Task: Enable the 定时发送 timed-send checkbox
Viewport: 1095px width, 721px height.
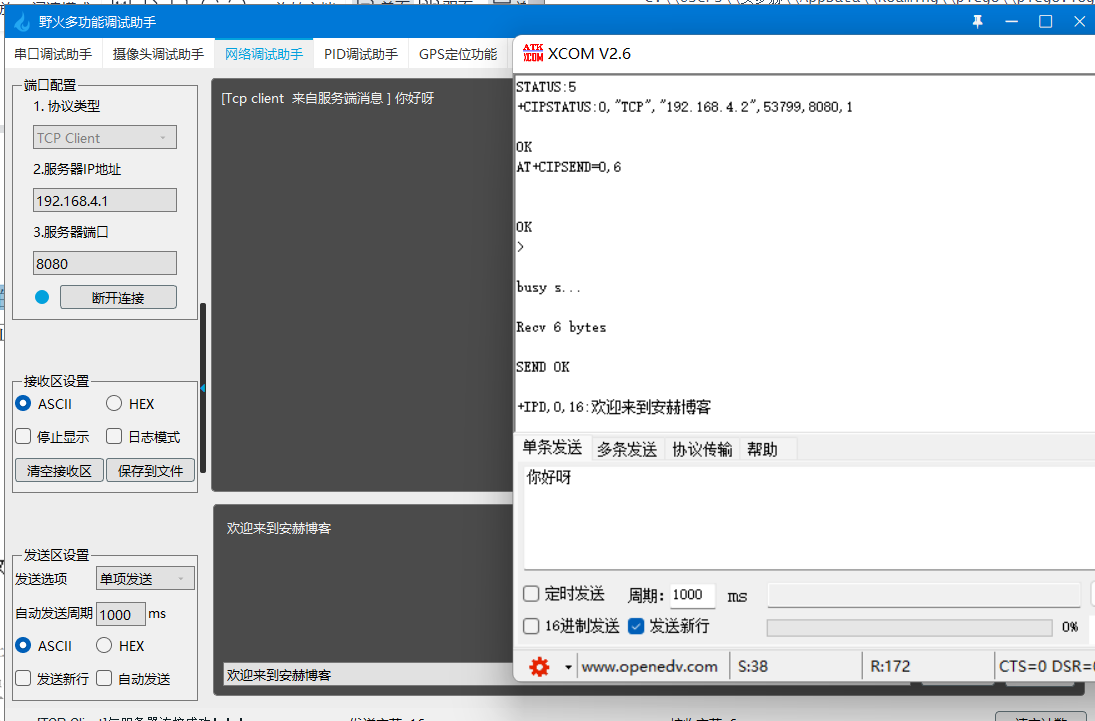Action: pos(531,593)
